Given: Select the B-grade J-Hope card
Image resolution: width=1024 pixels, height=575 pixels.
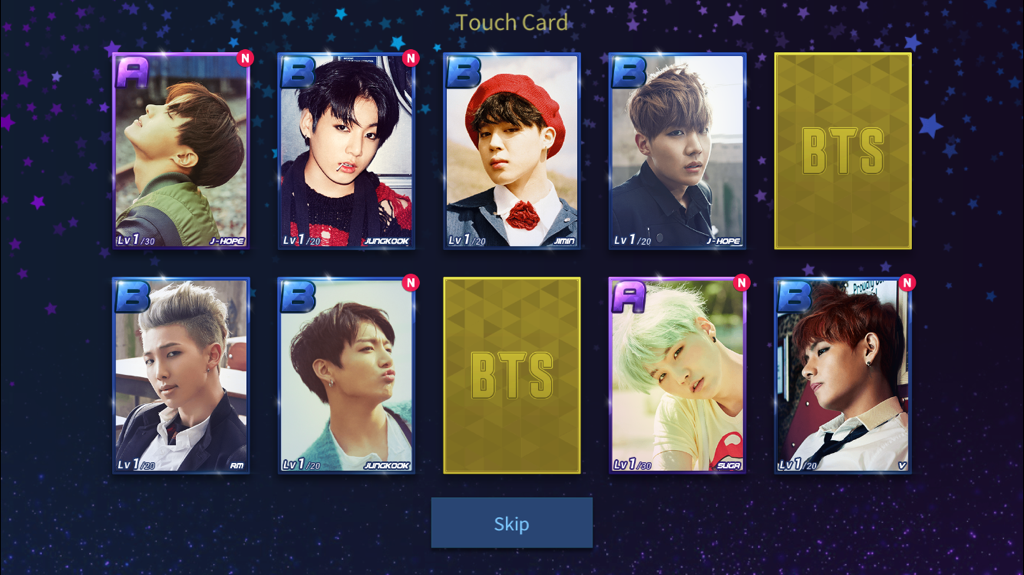Looking at the screenshot, I should (677, 151).
